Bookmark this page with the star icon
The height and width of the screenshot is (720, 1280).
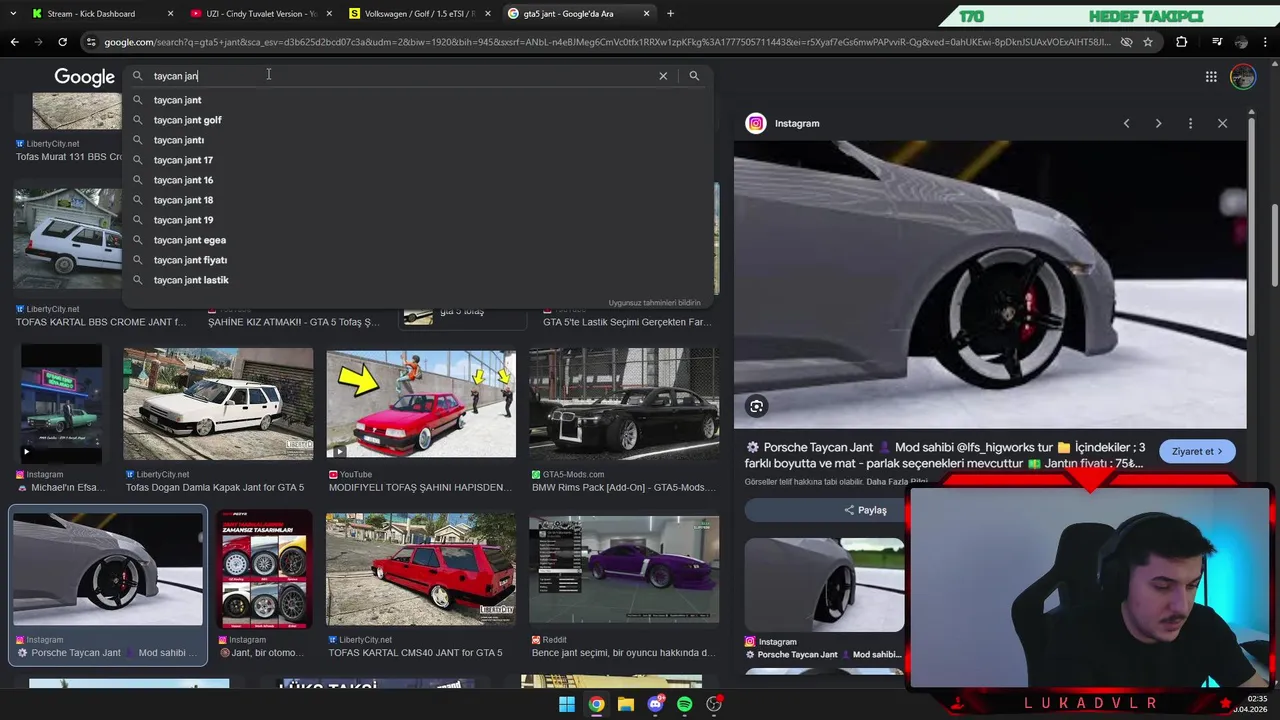tap(1148, 42)
